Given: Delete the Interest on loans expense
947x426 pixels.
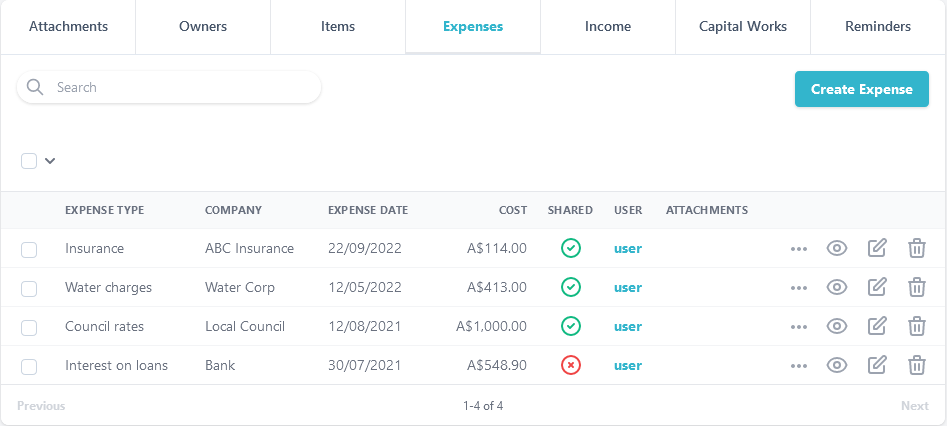Looking at the screenshot, I should point(916,366).
